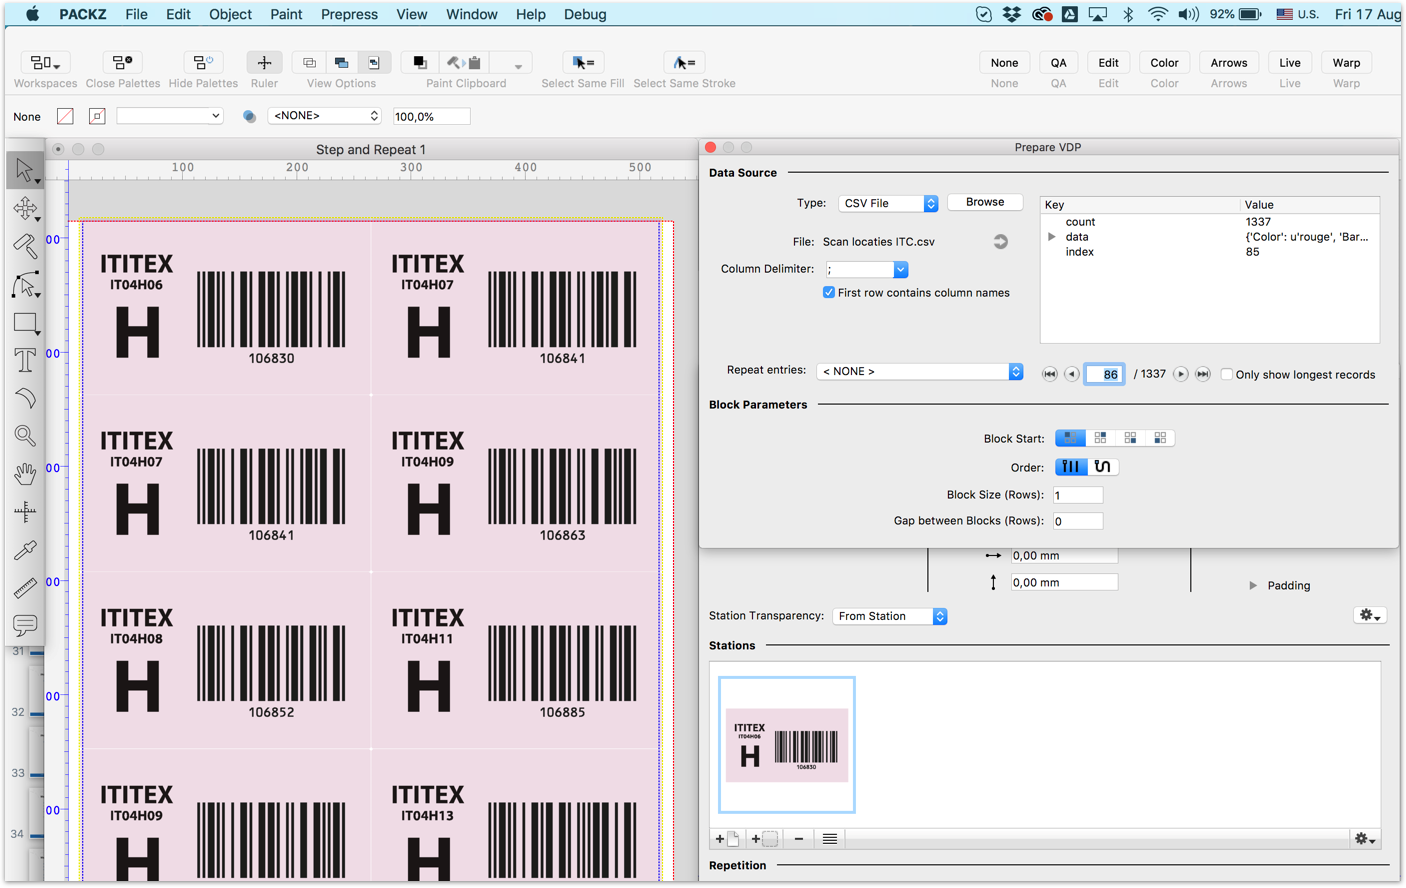Enable Only show longest records checkbox
Viewport: 1406px width, 888px height.
(1226, 374)
